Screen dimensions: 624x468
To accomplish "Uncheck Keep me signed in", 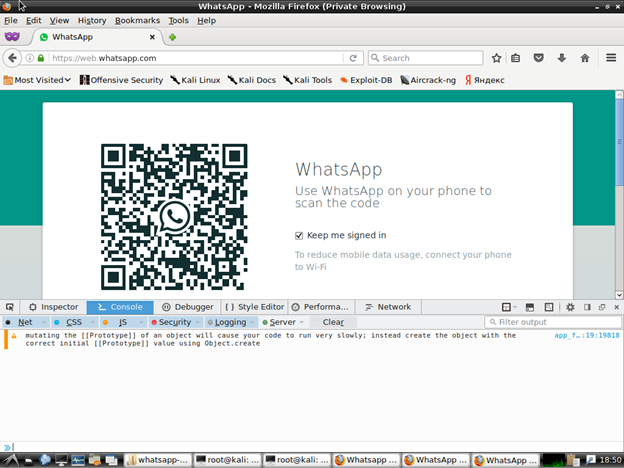I will click(299, 235).
